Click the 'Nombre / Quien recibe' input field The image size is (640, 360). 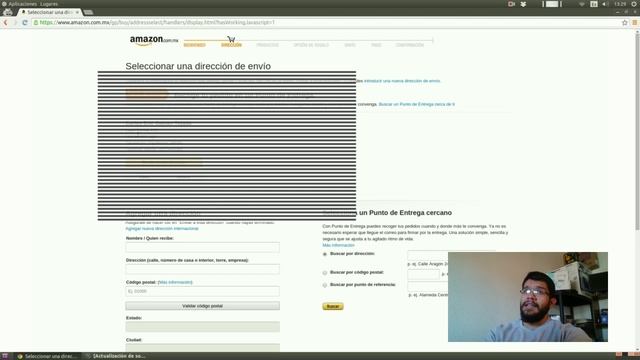point(202,247)
